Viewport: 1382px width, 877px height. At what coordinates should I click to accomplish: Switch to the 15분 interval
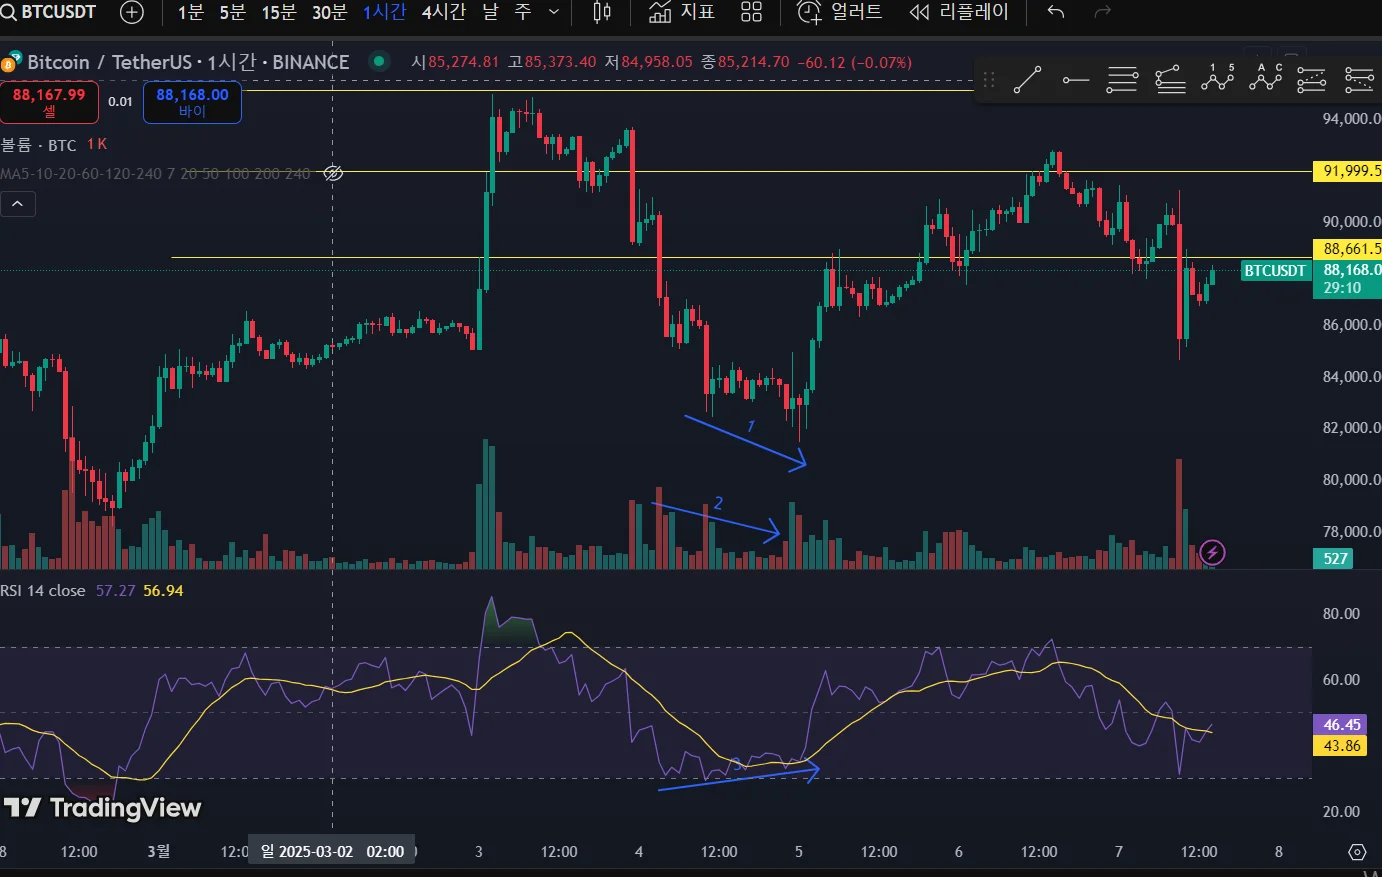(279, 12)
